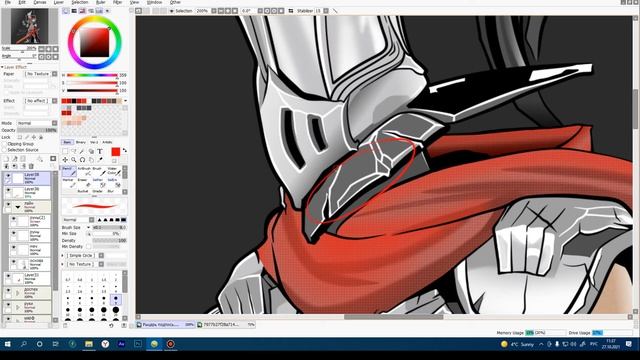Adjust the brush Density slider

click(109, 240)
